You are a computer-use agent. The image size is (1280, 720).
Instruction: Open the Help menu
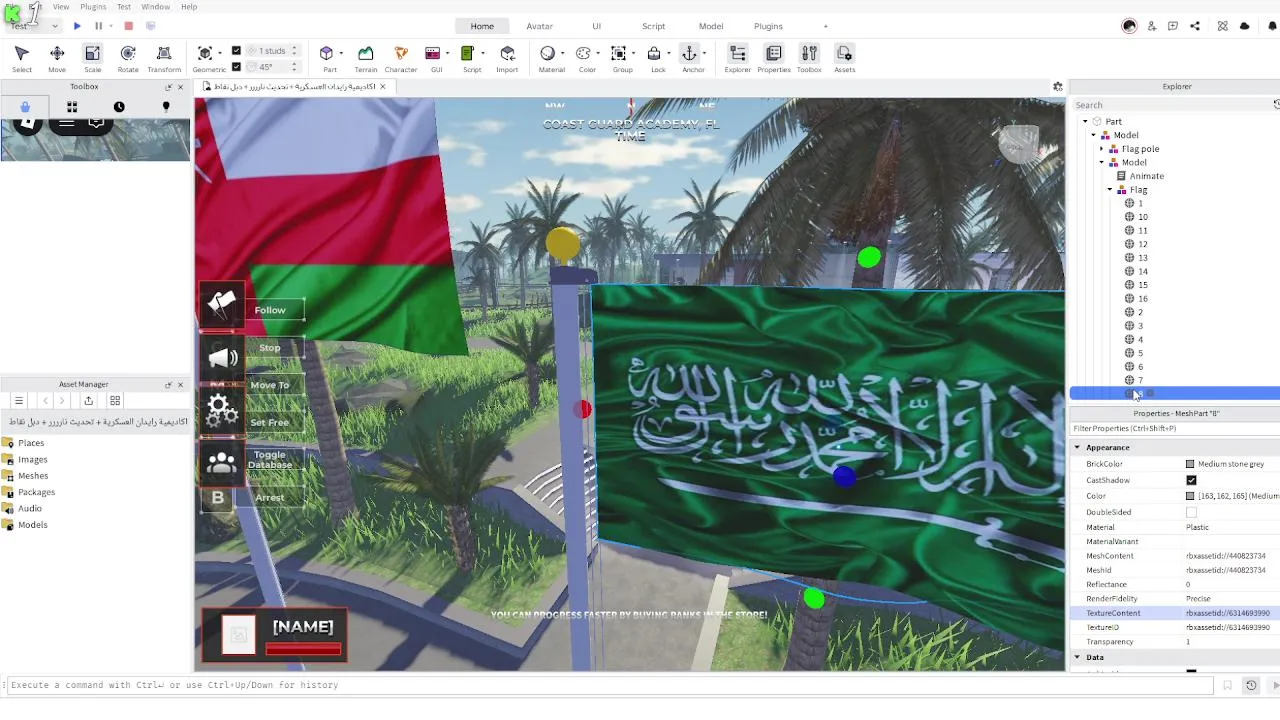188,7
